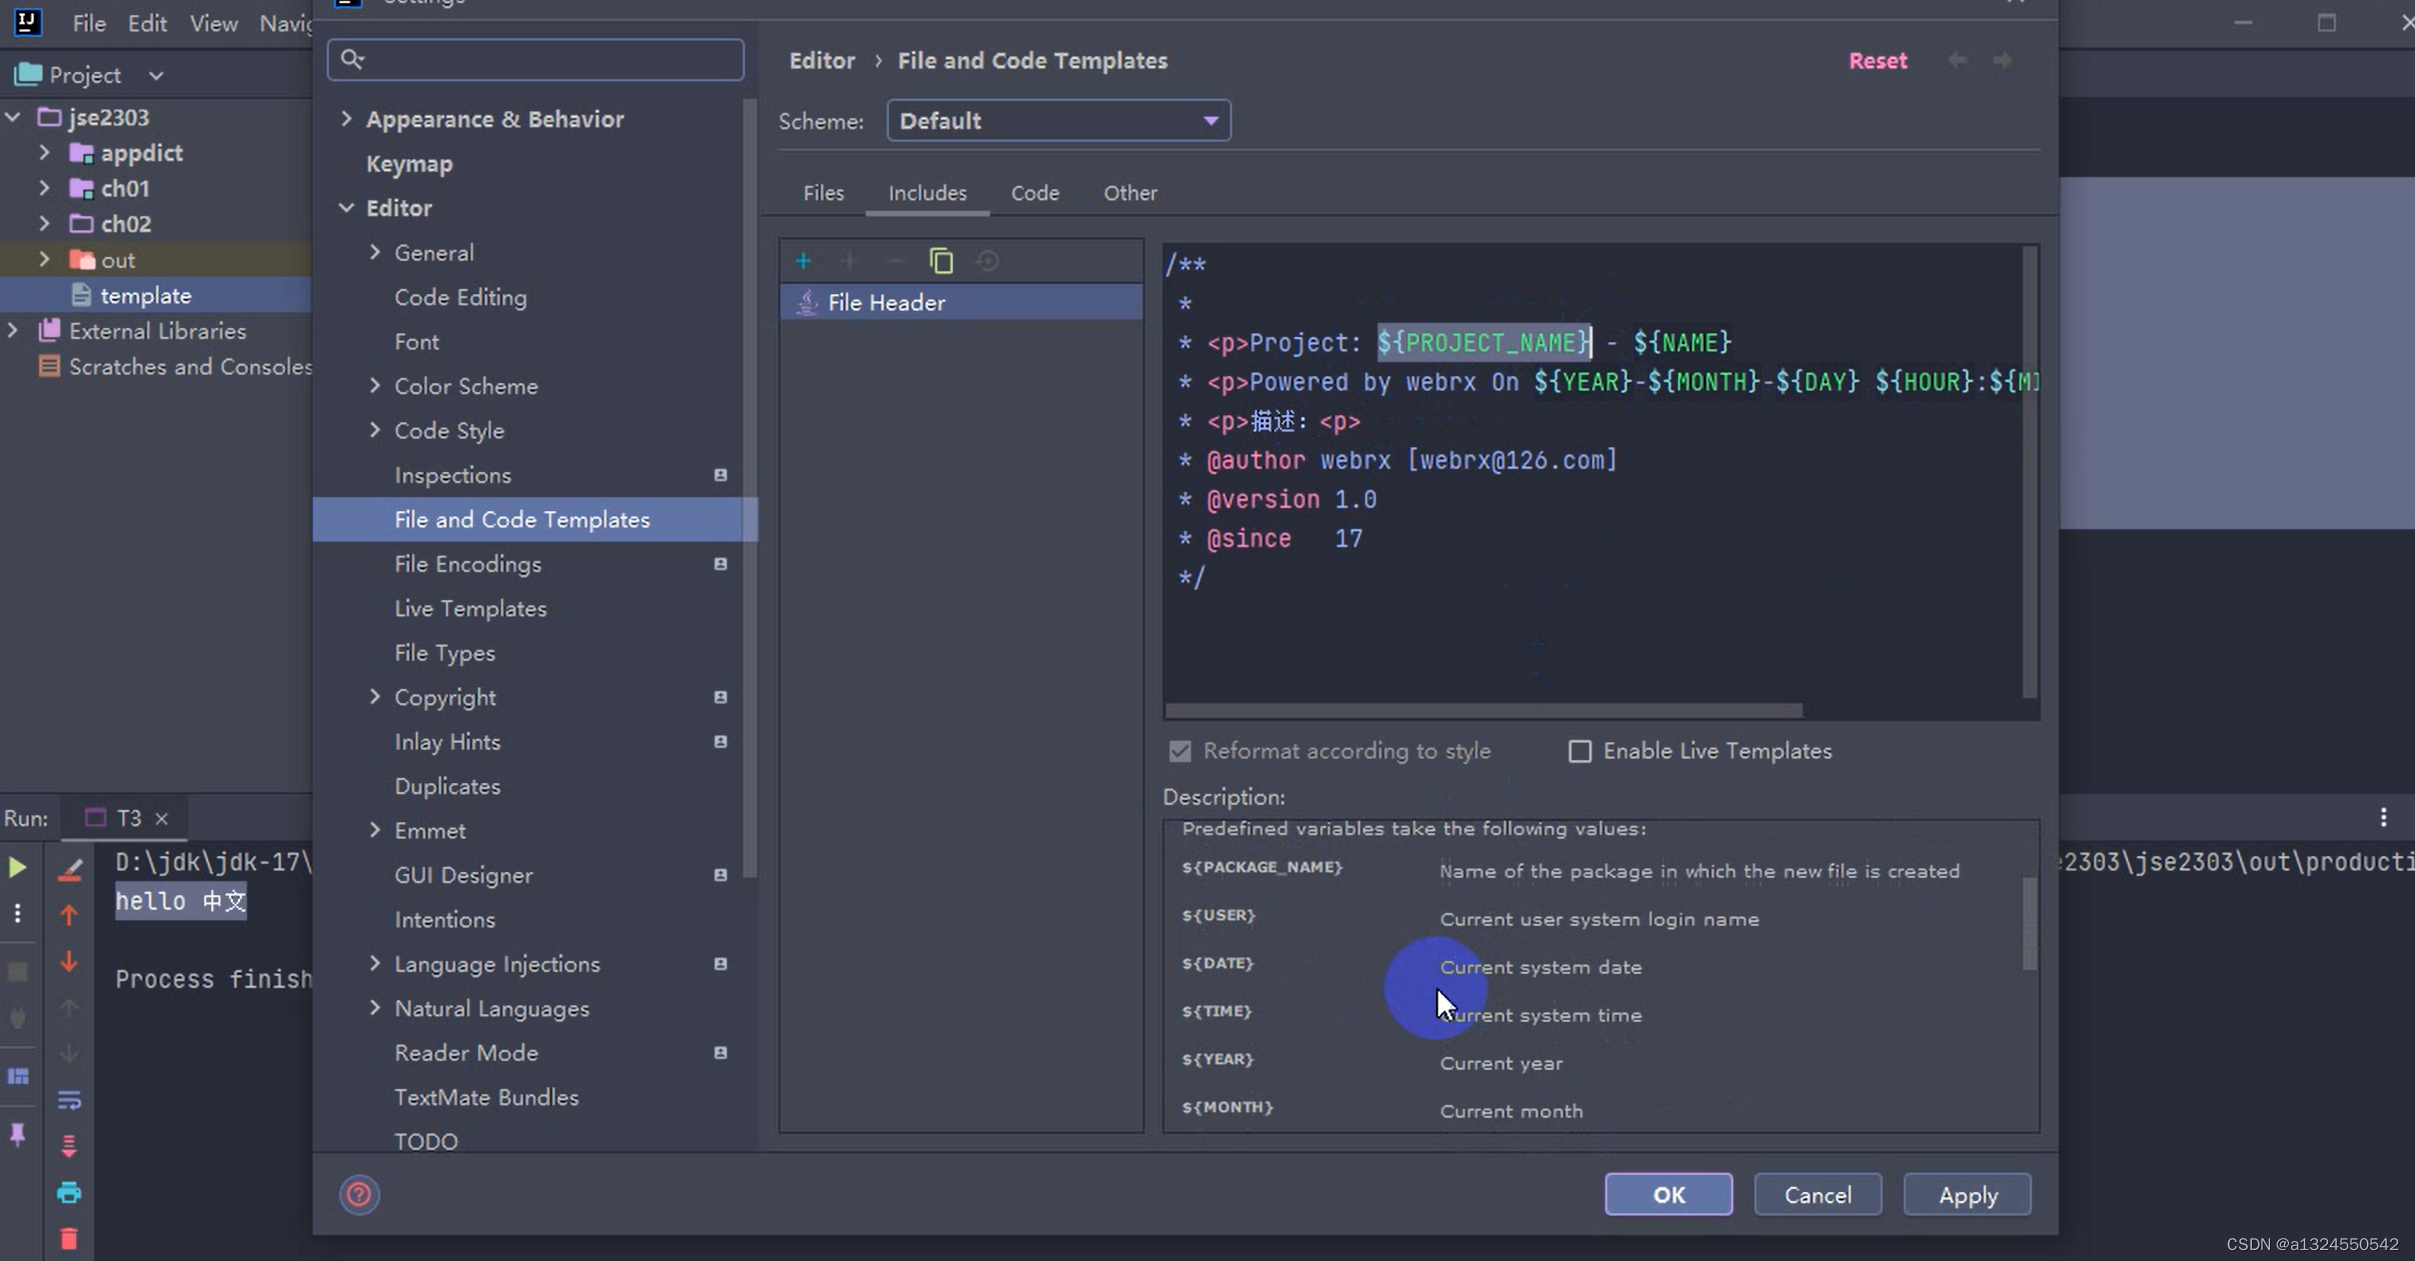2415x1261 pixels.
Task: Click the Reset link
Action: (1877, 61)
